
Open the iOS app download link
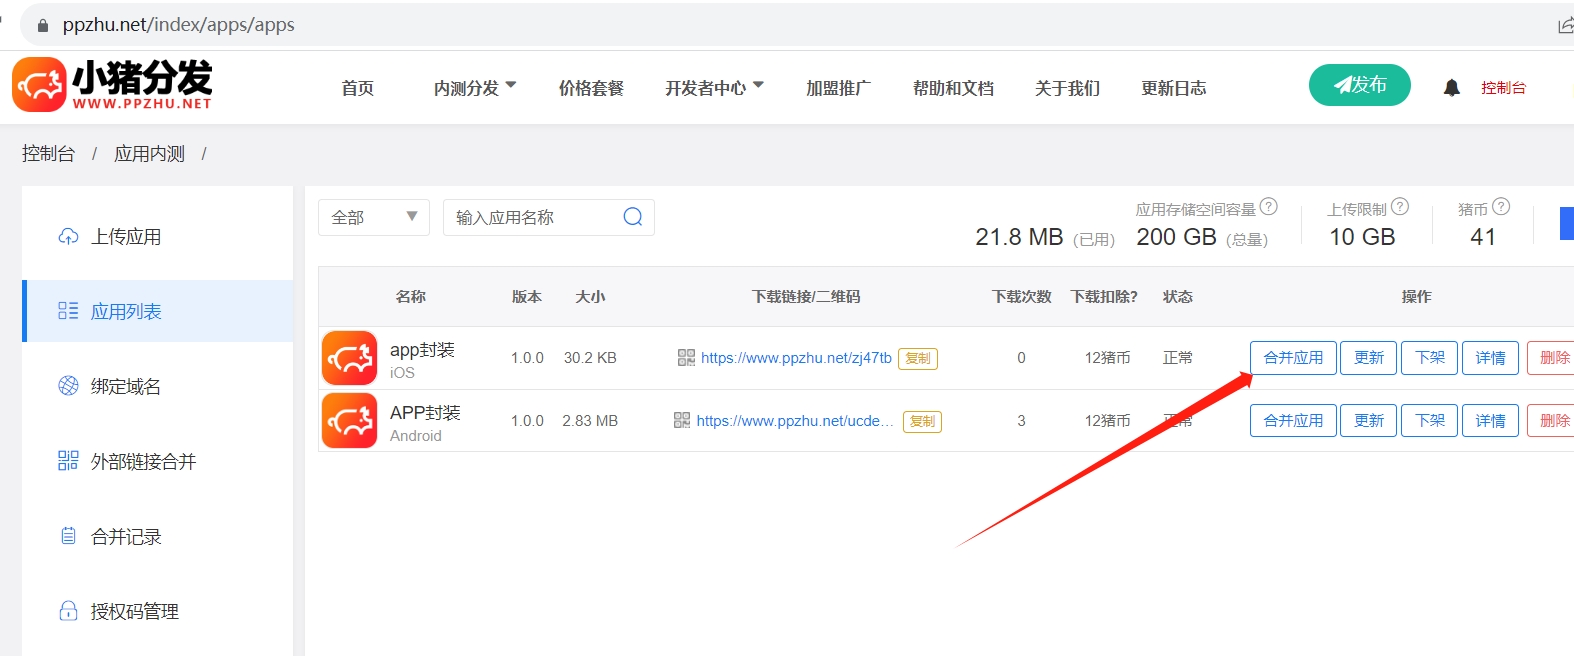pyautogui.click(x=796, y=358)
